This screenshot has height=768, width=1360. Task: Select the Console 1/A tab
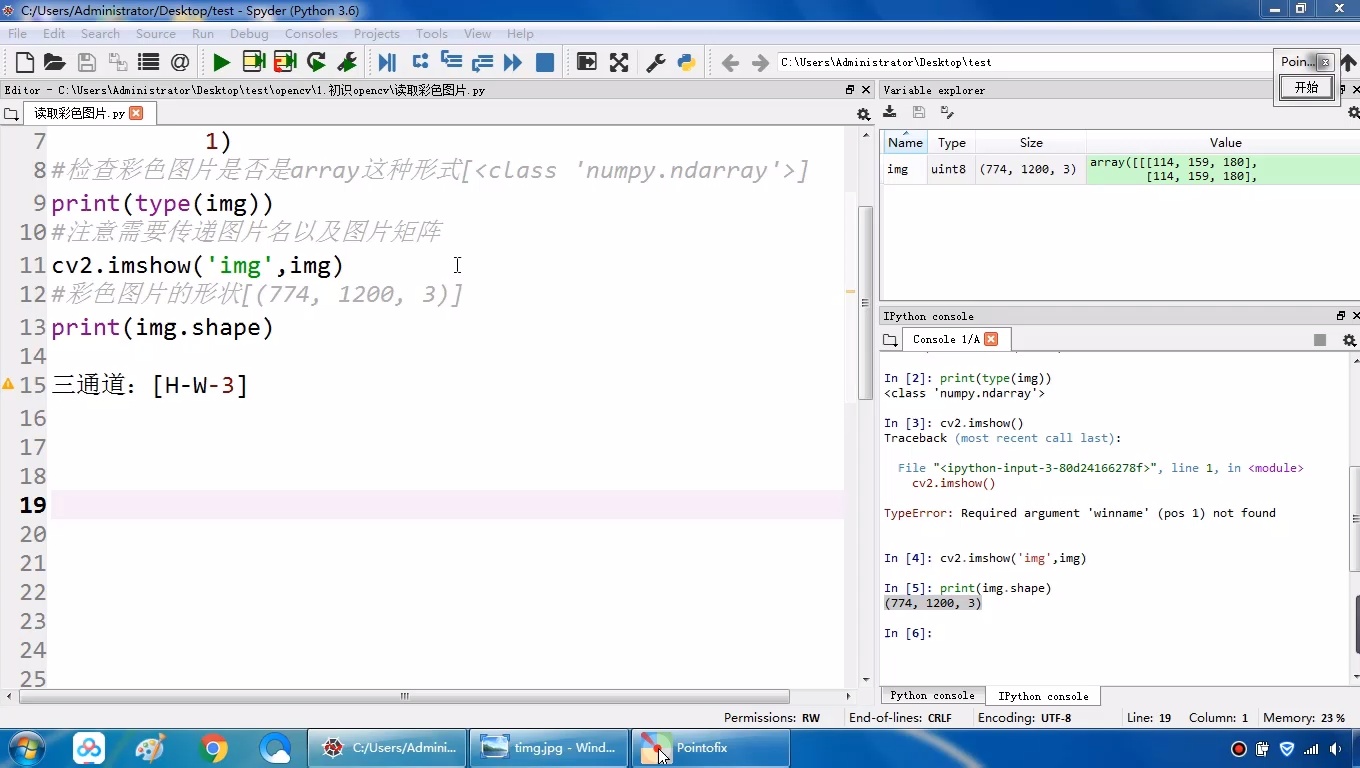pos(945,340)
